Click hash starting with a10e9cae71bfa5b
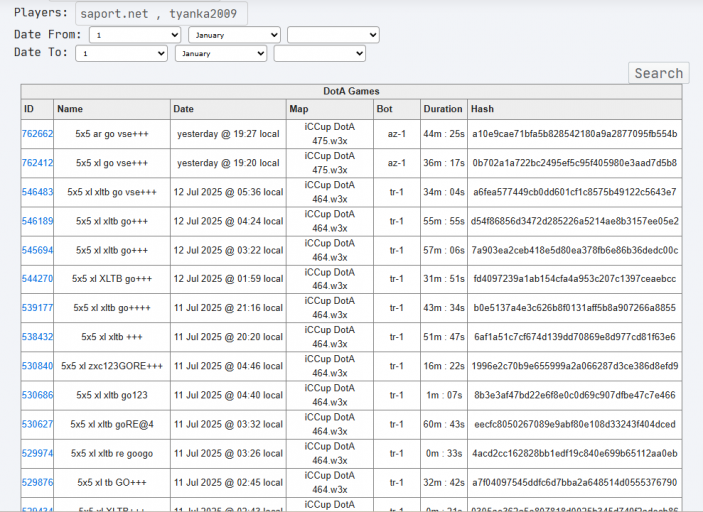Screen dimensions: 703x512 pos(574,134)
